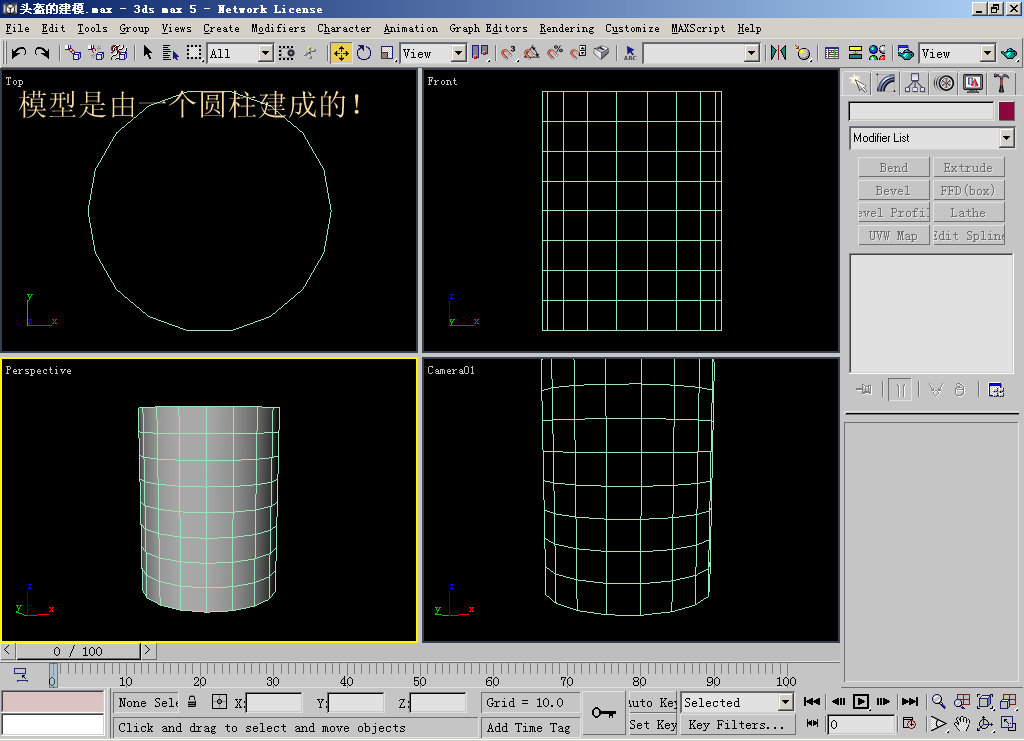Choose the Select Object arrow tool

point(148,53)
